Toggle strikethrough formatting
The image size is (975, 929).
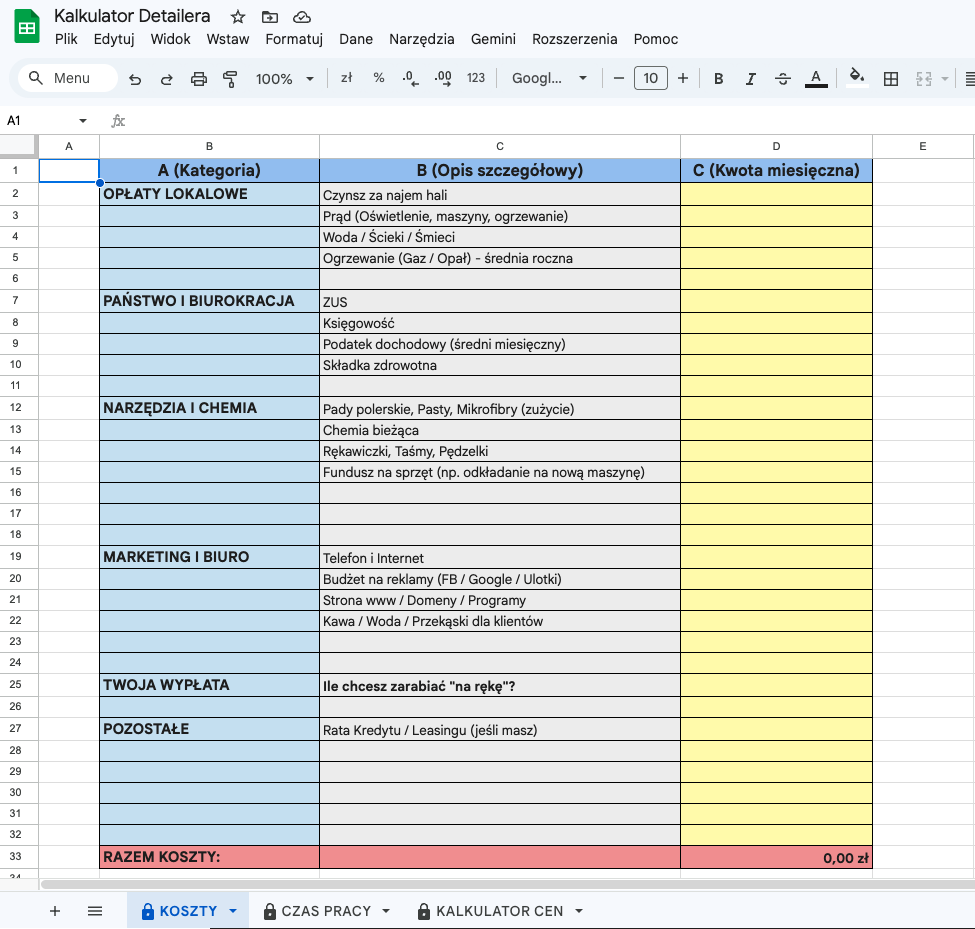click(x=783, y=78)
